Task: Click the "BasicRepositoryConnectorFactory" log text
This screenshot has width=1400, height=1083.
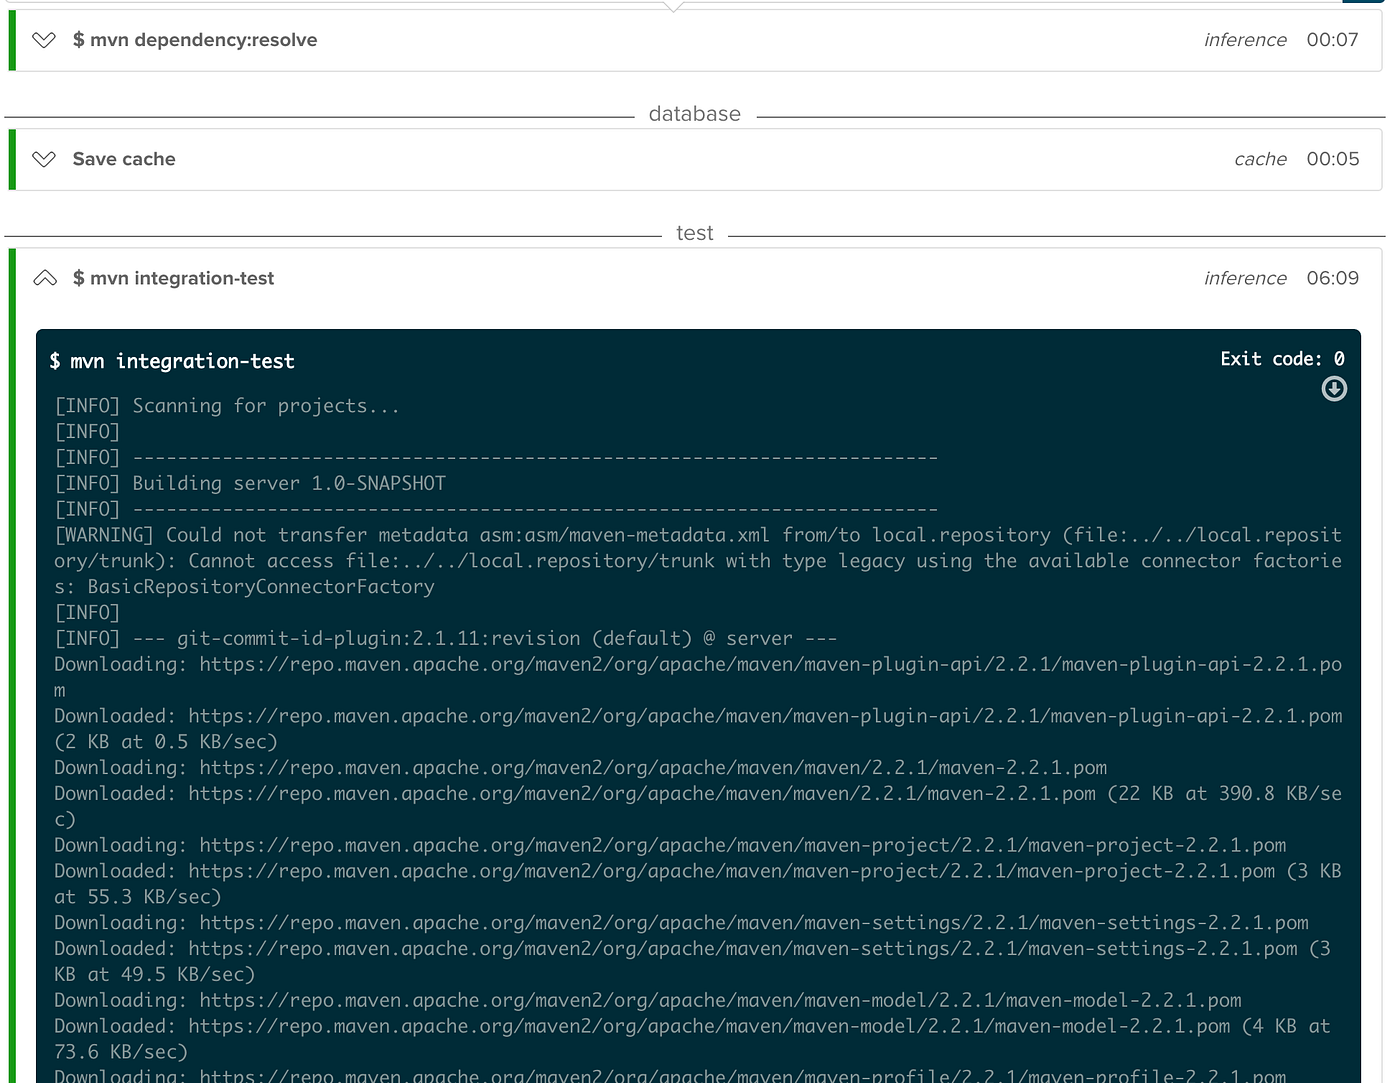Action: (x=261, y=587)
